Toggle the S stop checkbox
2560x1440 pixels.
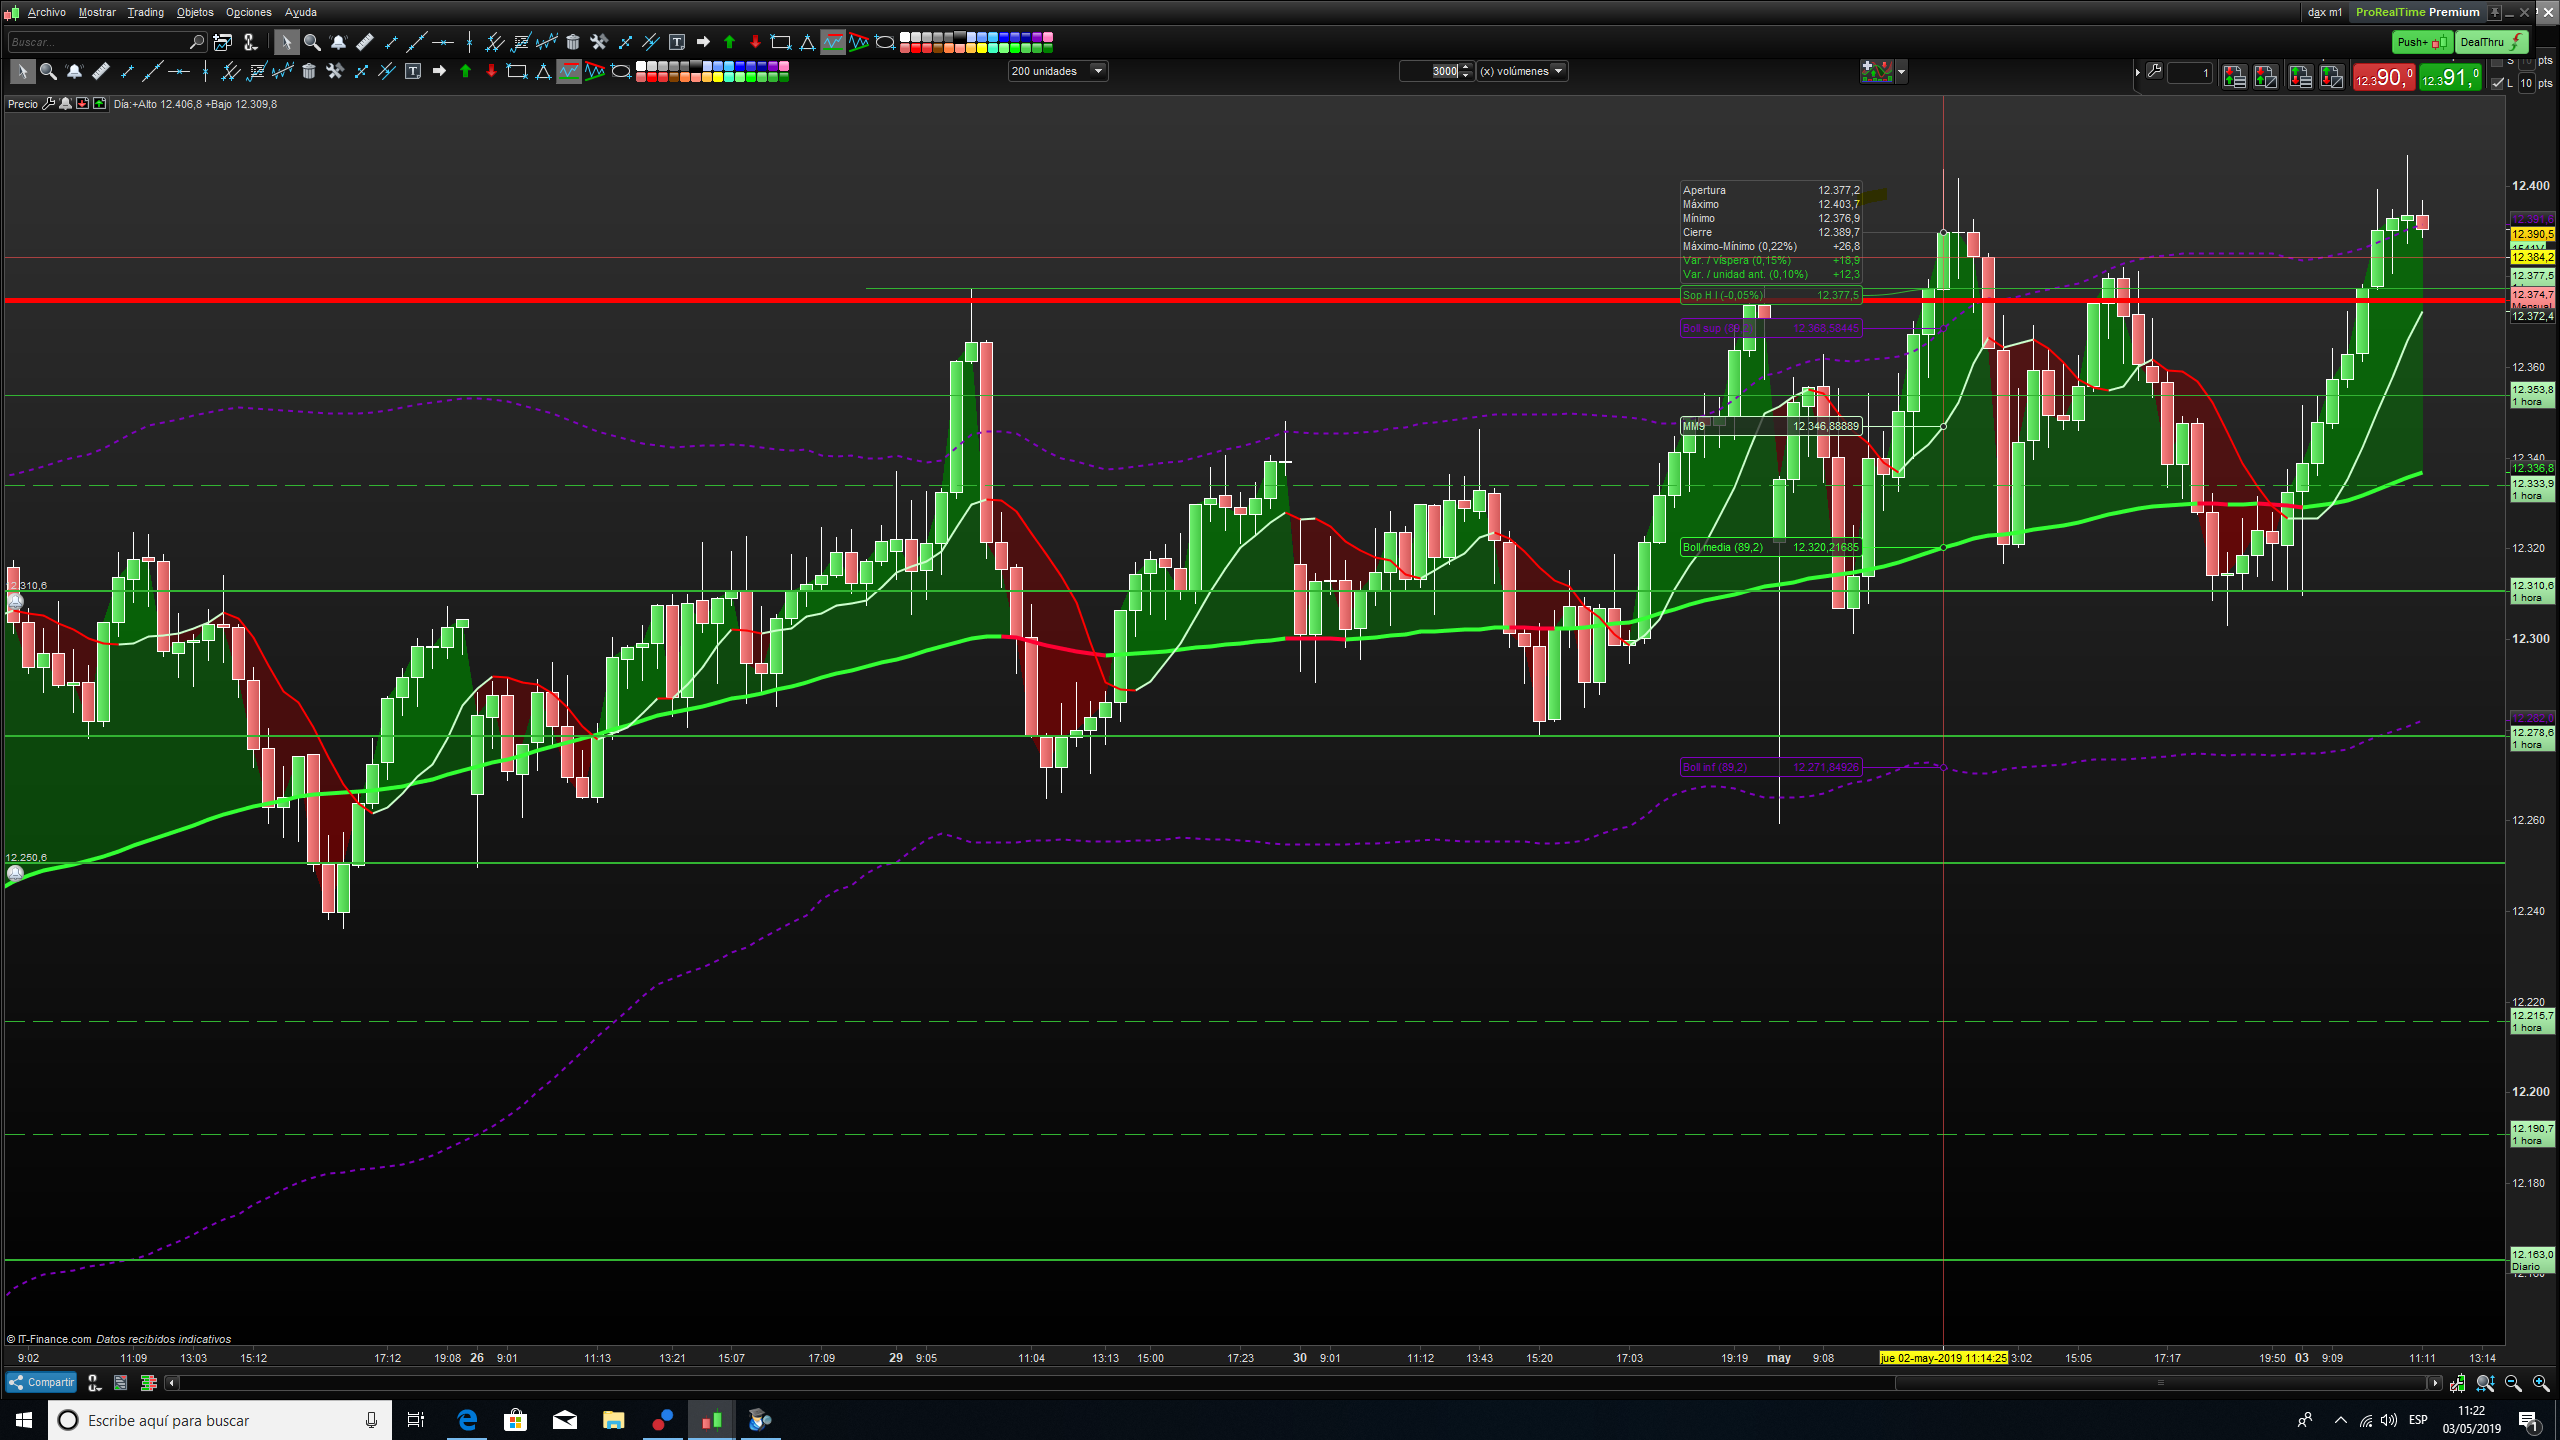2497,62
